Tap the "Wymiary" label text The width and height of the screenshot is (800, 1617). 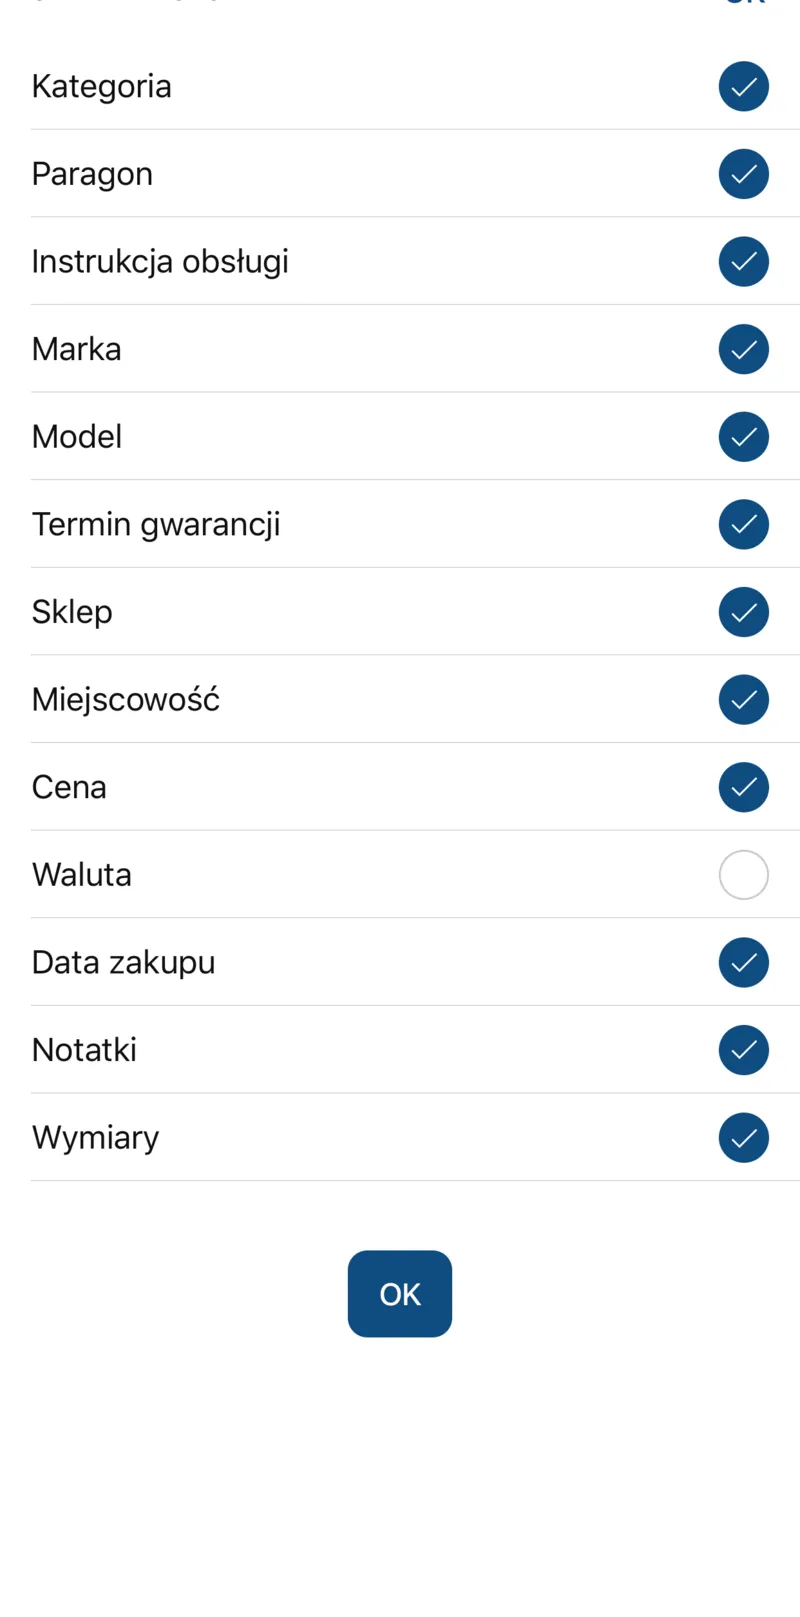pos(96,1138)
